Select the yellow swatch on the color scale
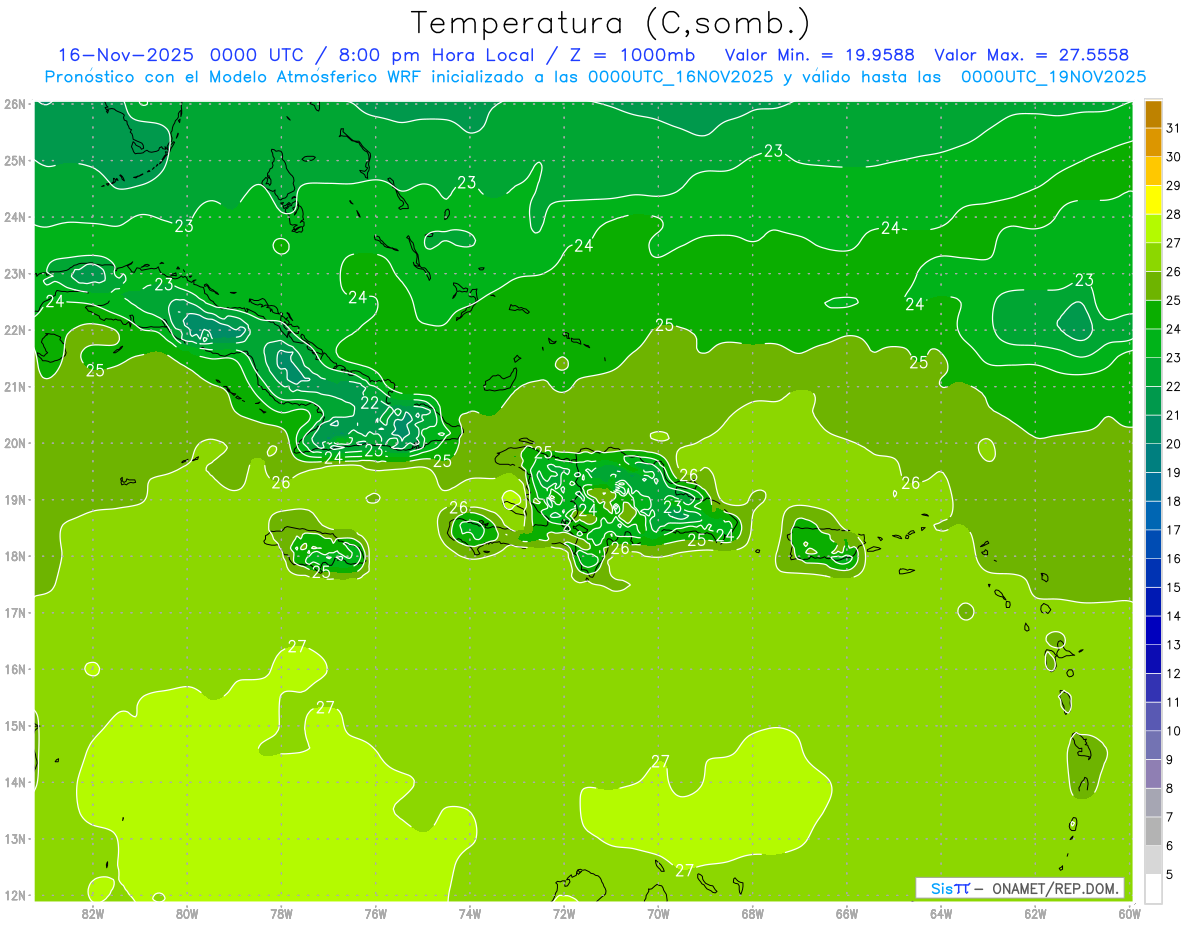 (1153, 200)
